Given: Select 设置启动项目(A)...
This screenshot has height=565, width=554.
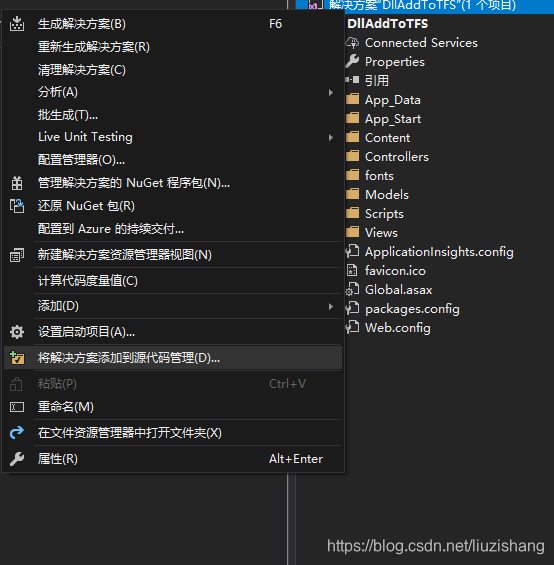Looking at the screenshot, I should [x=172, y=332].
